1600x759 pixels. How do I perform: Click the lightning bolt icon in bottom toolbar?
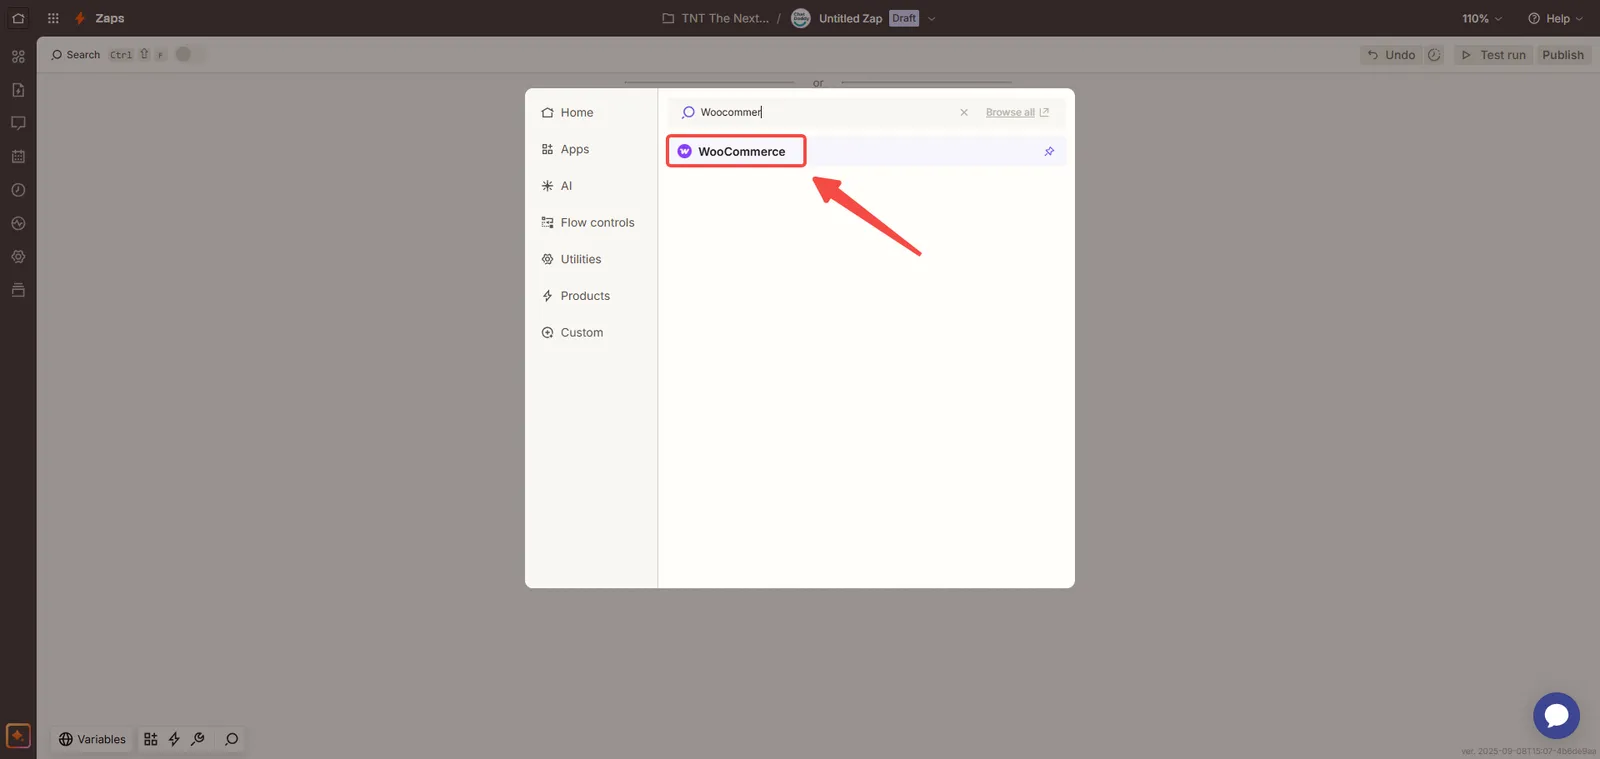pyautogui.click(x=174, y=739)
